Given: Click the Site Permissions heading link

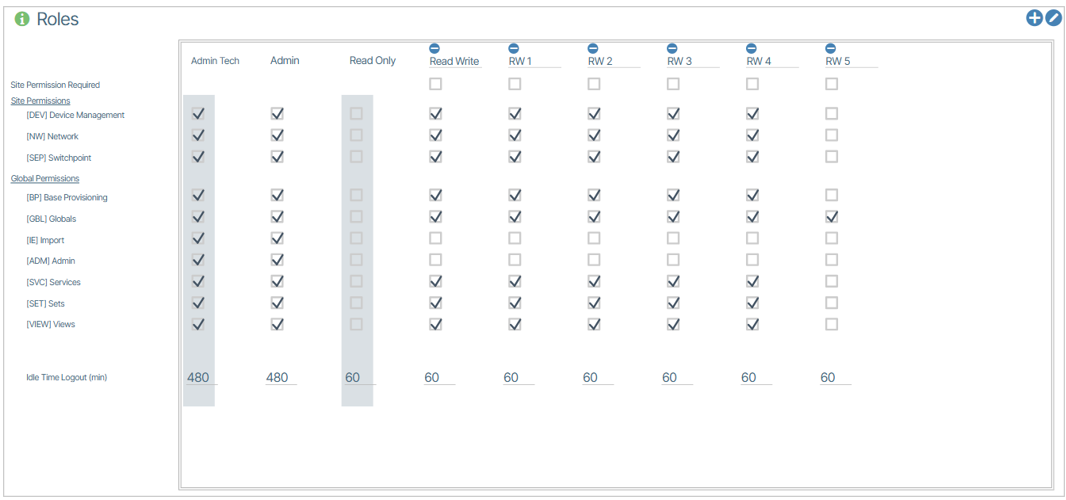Looking at the screenshot, I should click(x=40, y=101).
